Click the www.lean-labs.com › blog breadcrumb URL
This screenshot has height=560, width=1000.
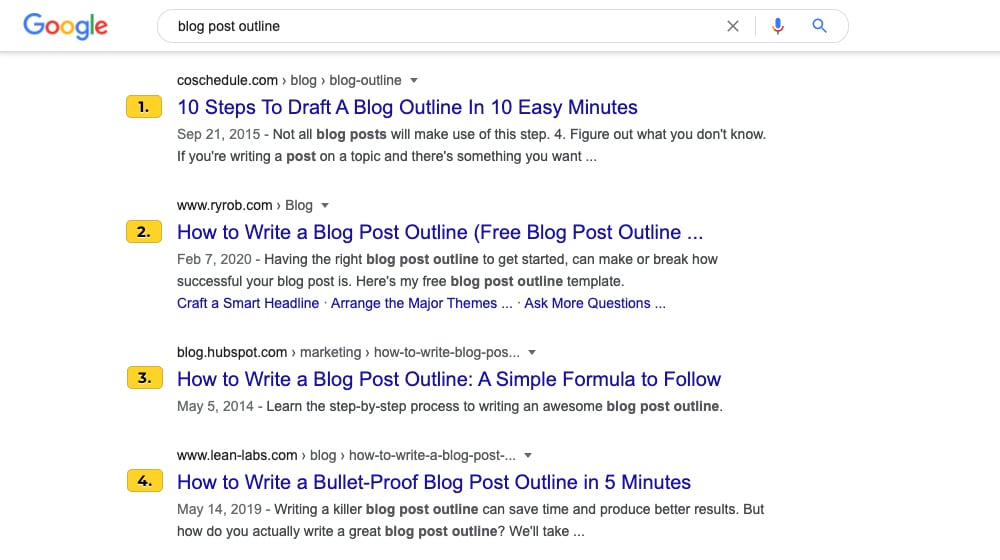[x=346, y=455]
